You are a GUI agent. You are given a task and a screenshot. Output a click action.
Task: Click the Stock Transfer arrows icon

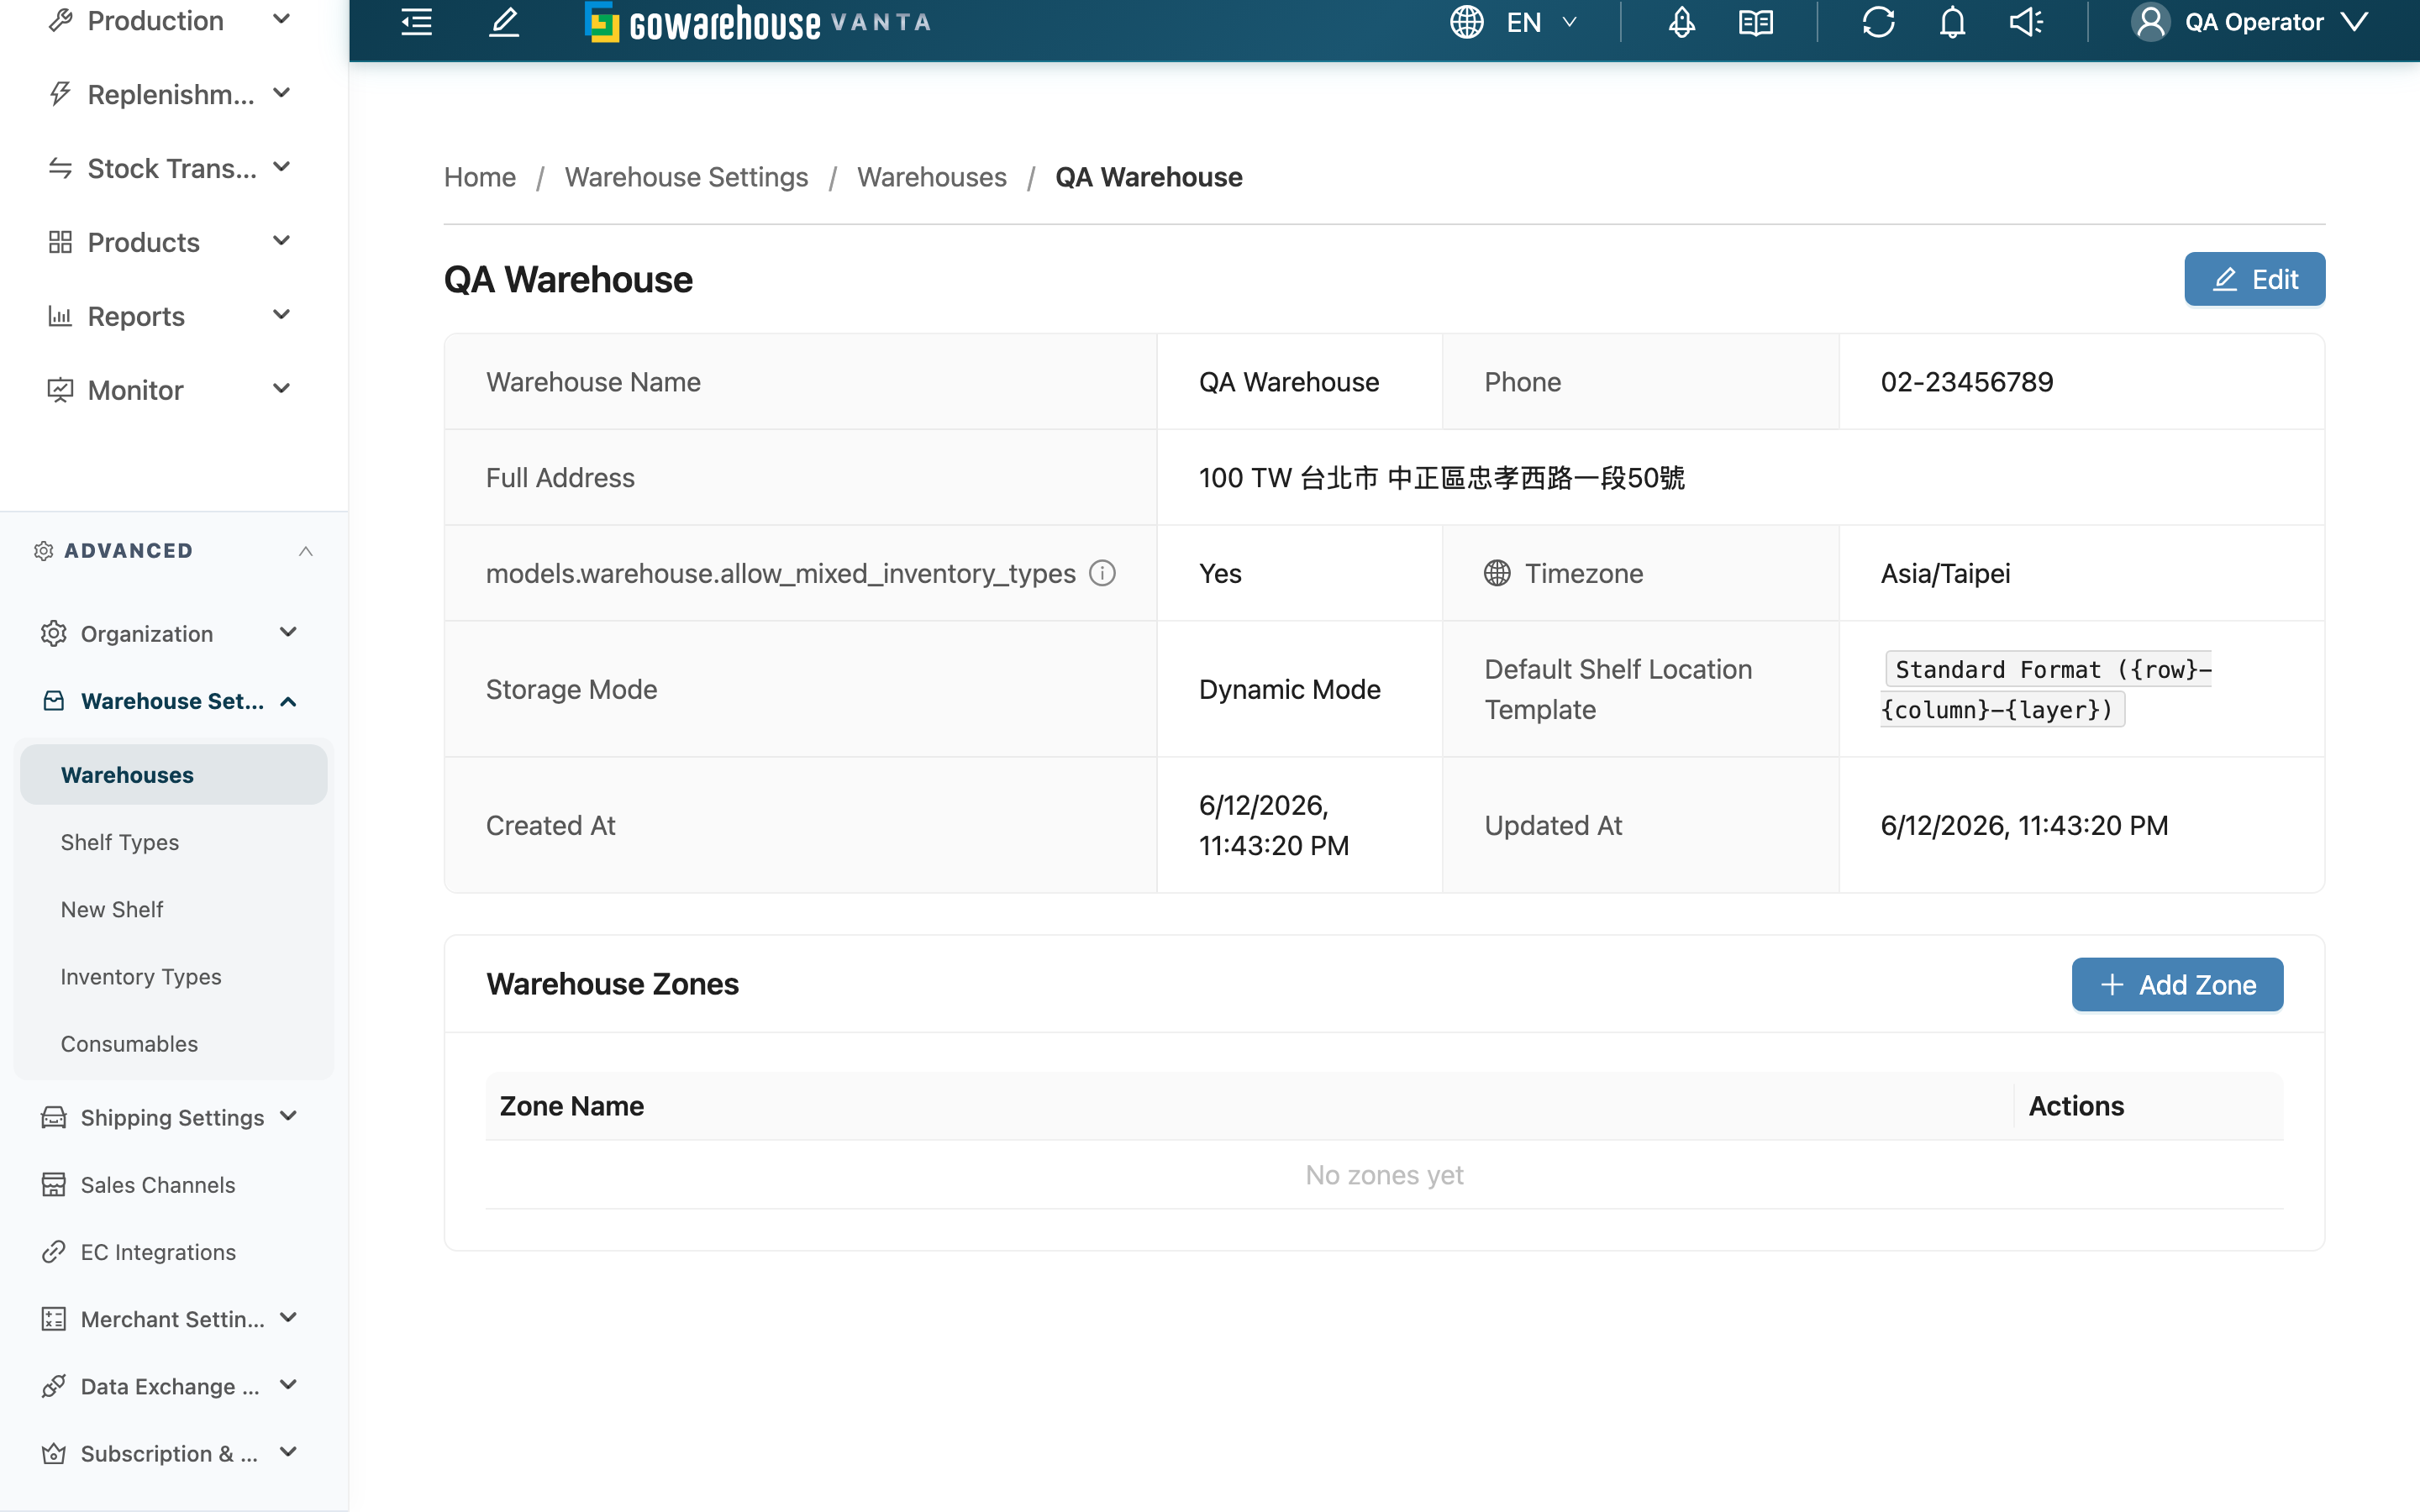tap(60, 168)
